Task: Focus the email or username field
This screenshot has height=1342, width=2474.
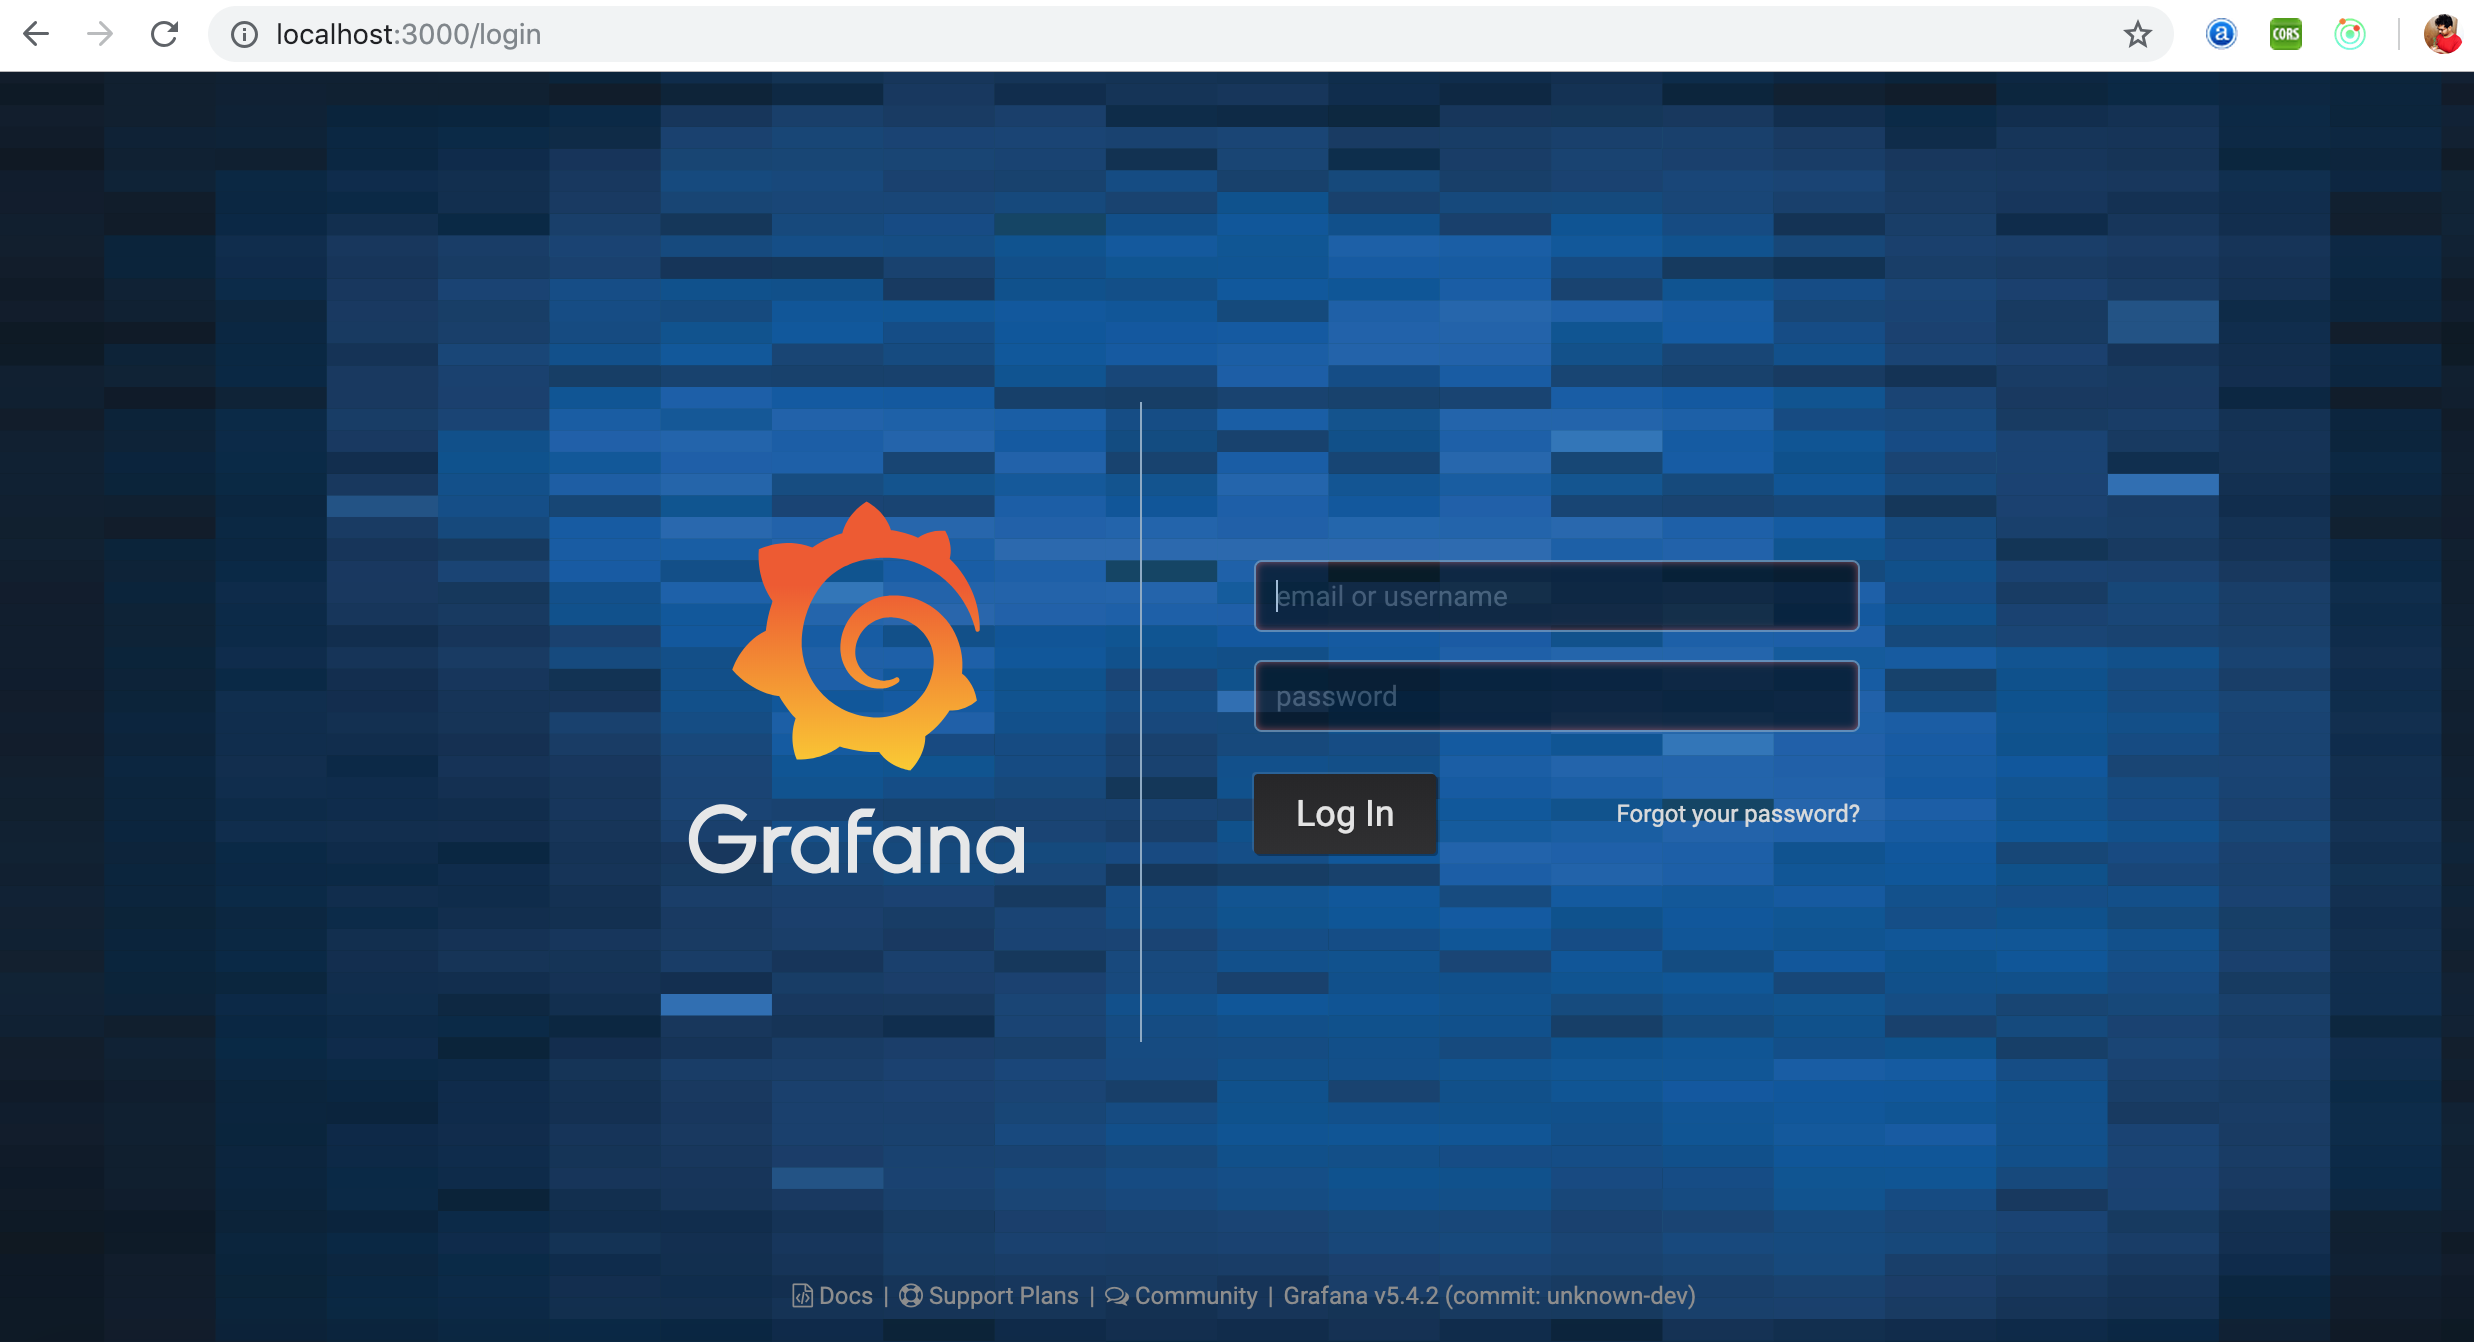Action: coord(1556,597)
